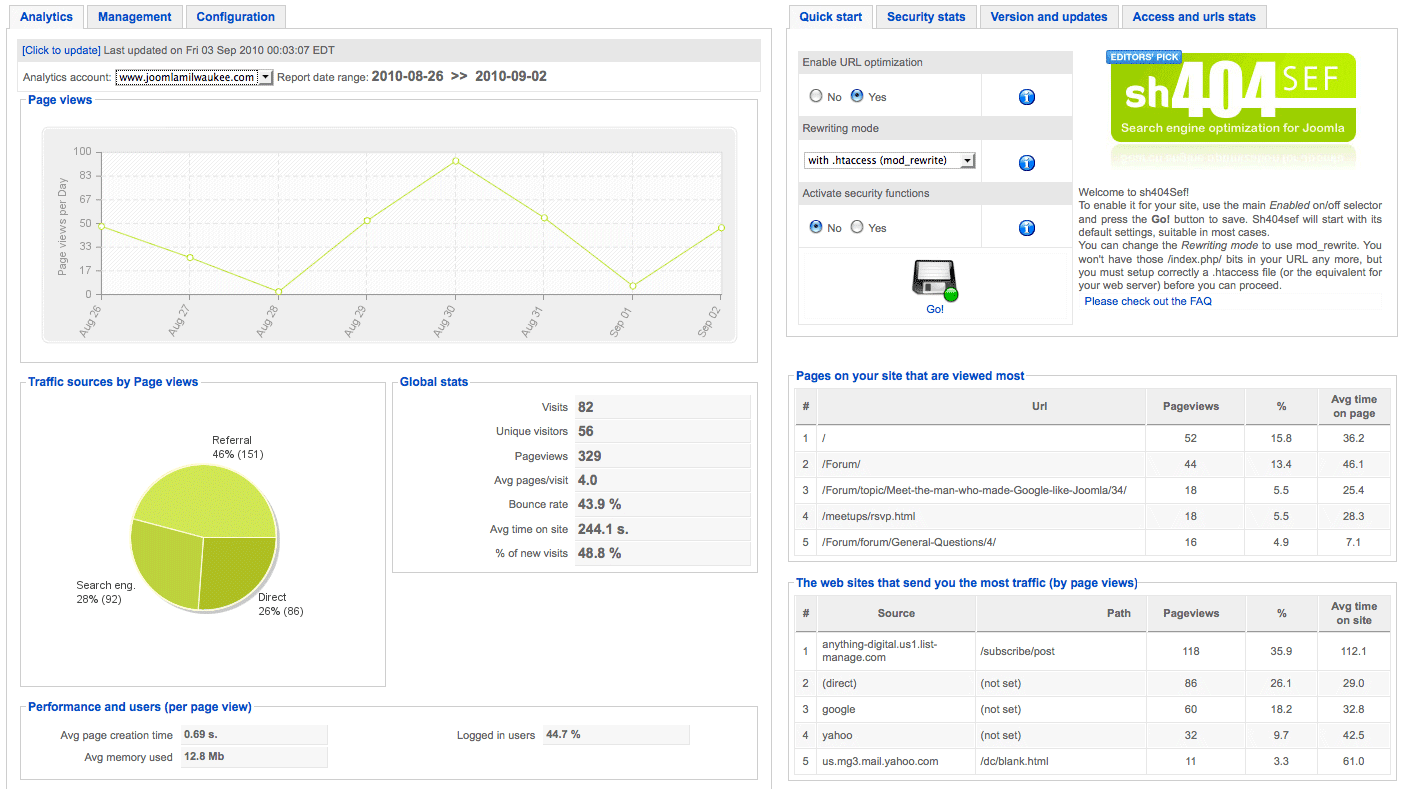
Task: Click the Please check out the FAQ link
Action: (1147, 300)
